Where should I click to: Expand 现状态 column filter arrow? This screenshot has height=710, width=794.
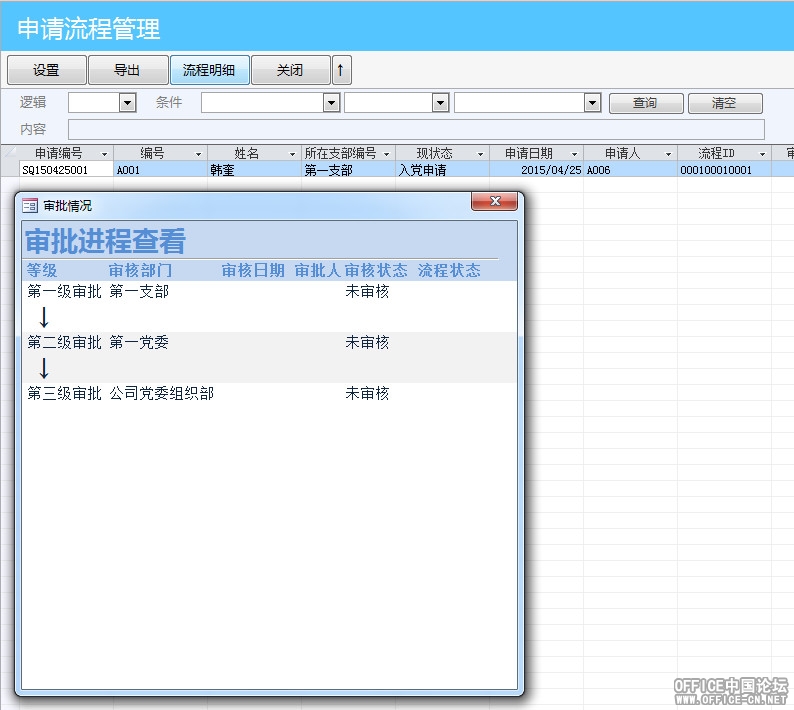(x=481, y=154)
